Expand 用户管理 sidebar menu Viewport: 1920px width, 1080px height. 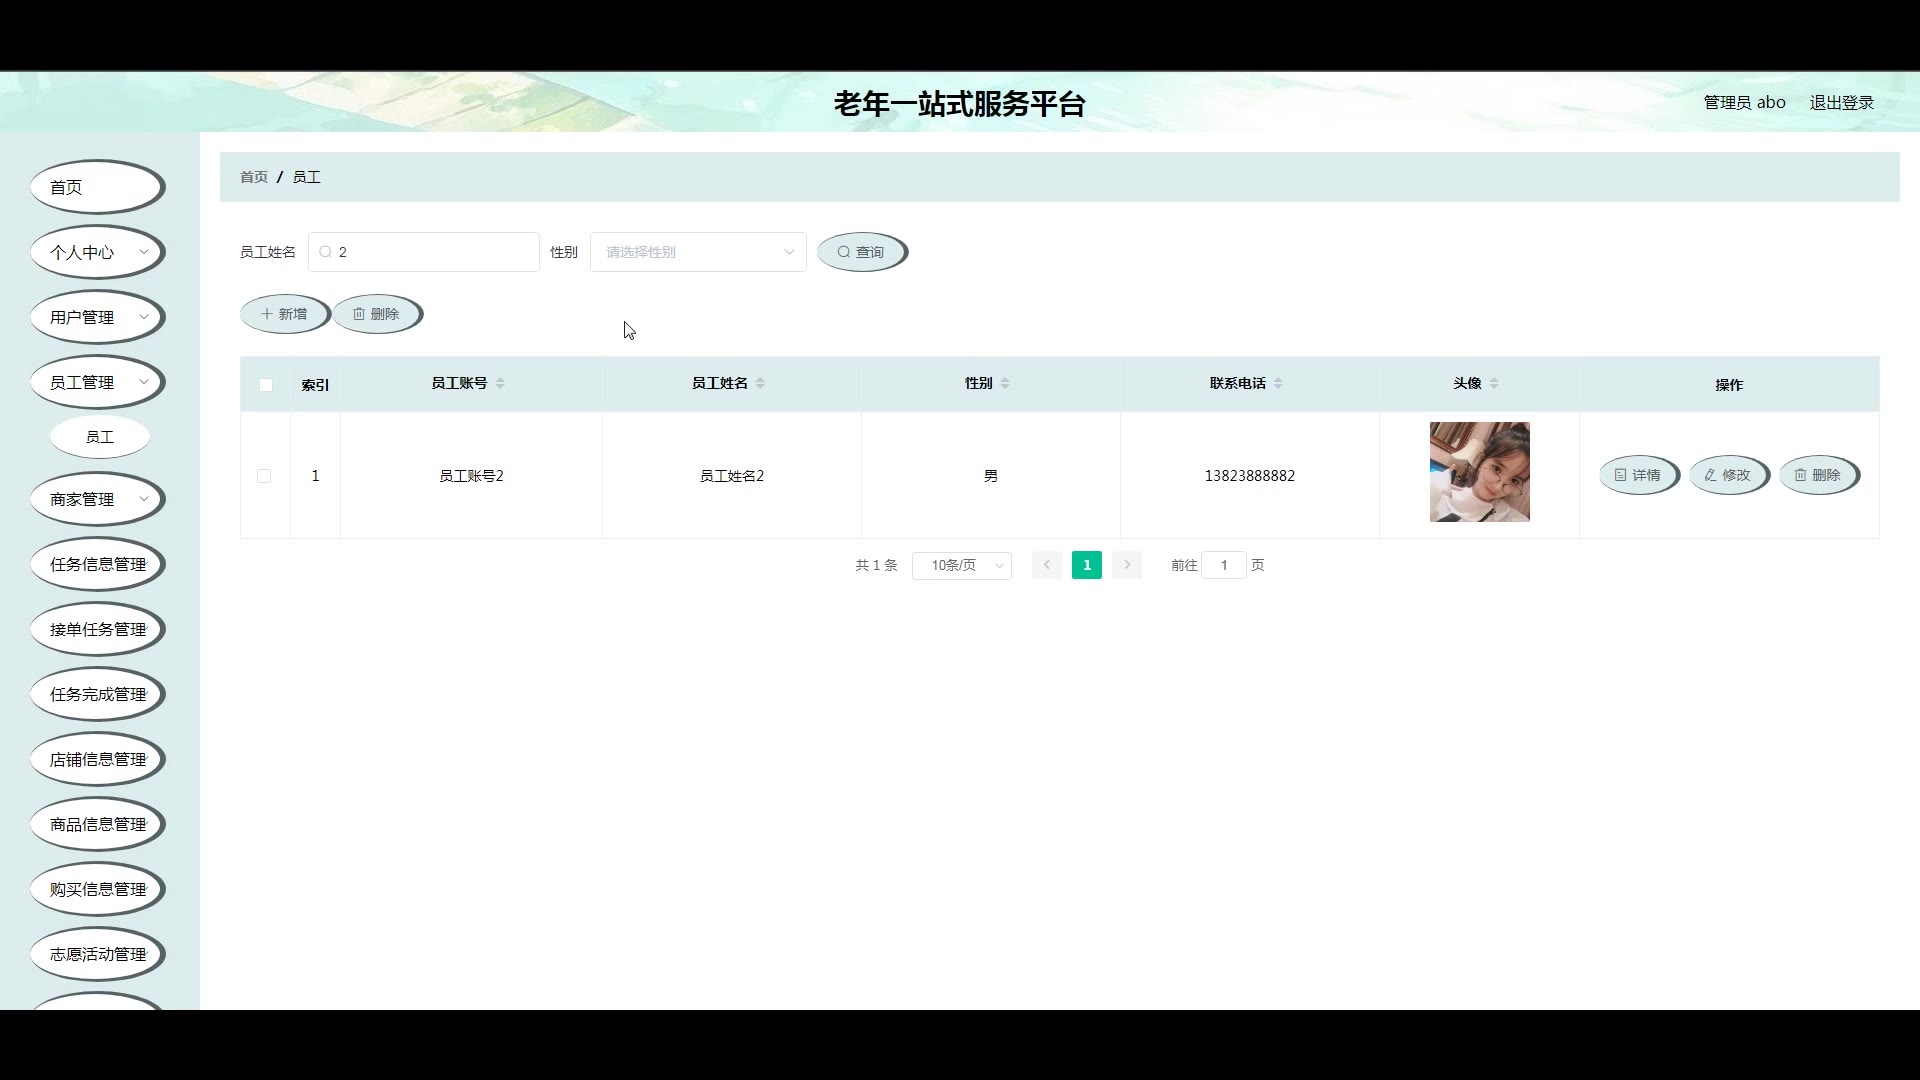click(x=97, y=317)
